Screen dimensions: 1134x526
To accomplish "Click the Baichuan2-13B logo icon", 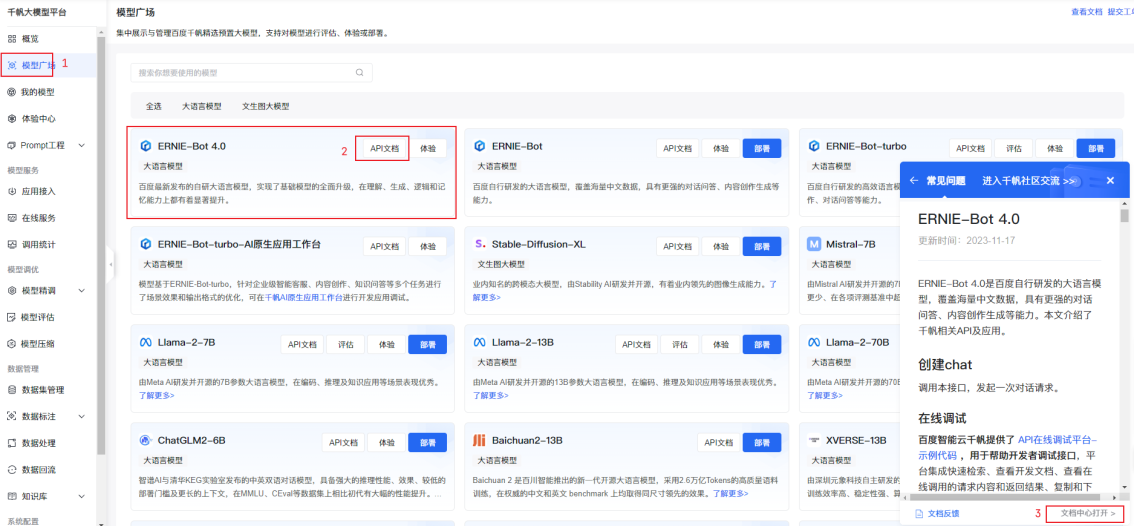I will pyautogui.click(x=479, y=440).
